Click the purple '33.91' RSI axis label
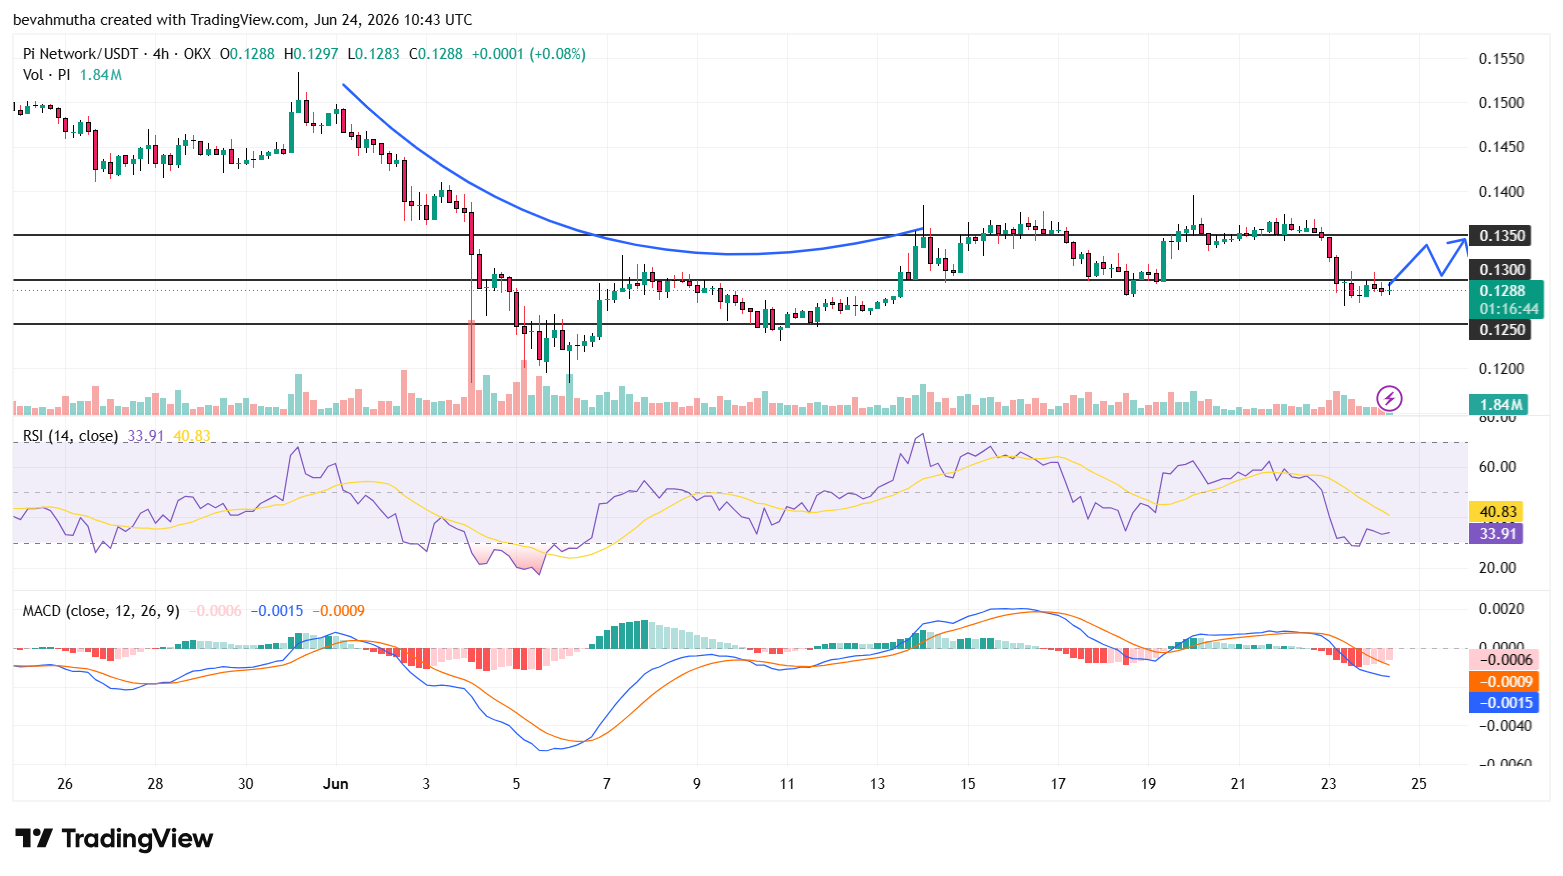Viewport: 1563px width, 876px height. pyautogui.click(x=1498, y=534)
